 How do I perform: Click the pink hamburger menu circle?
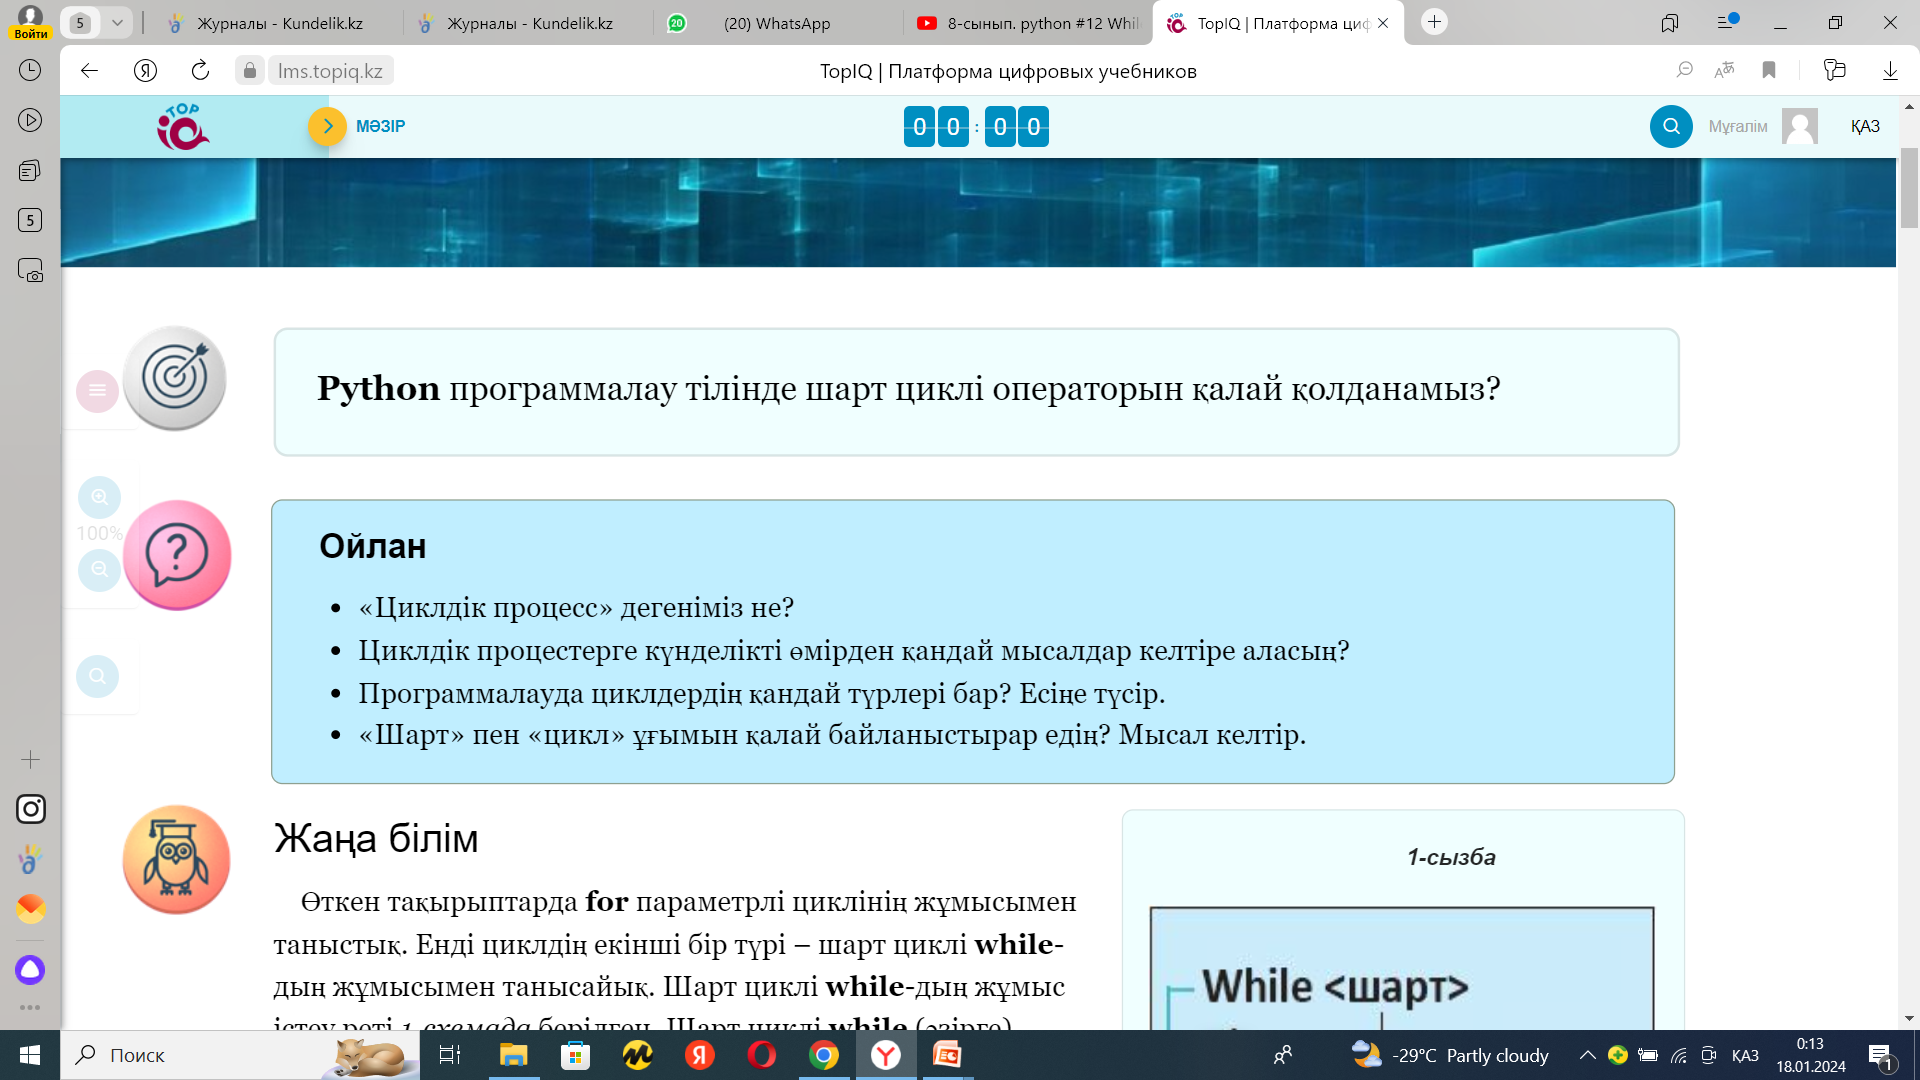(97, 391)
